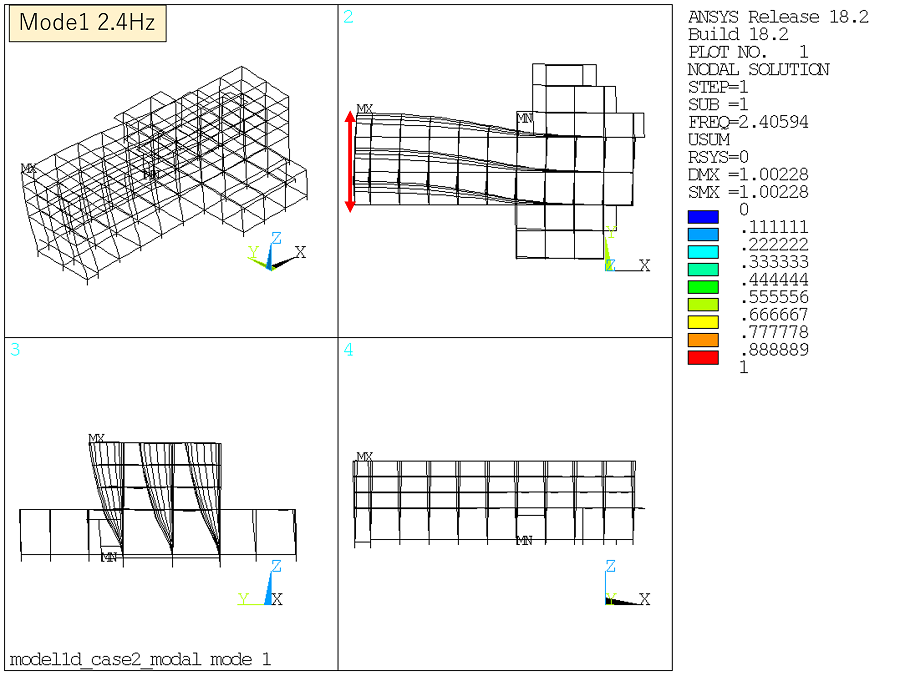Click the MN marker in viewport 4

524,540
